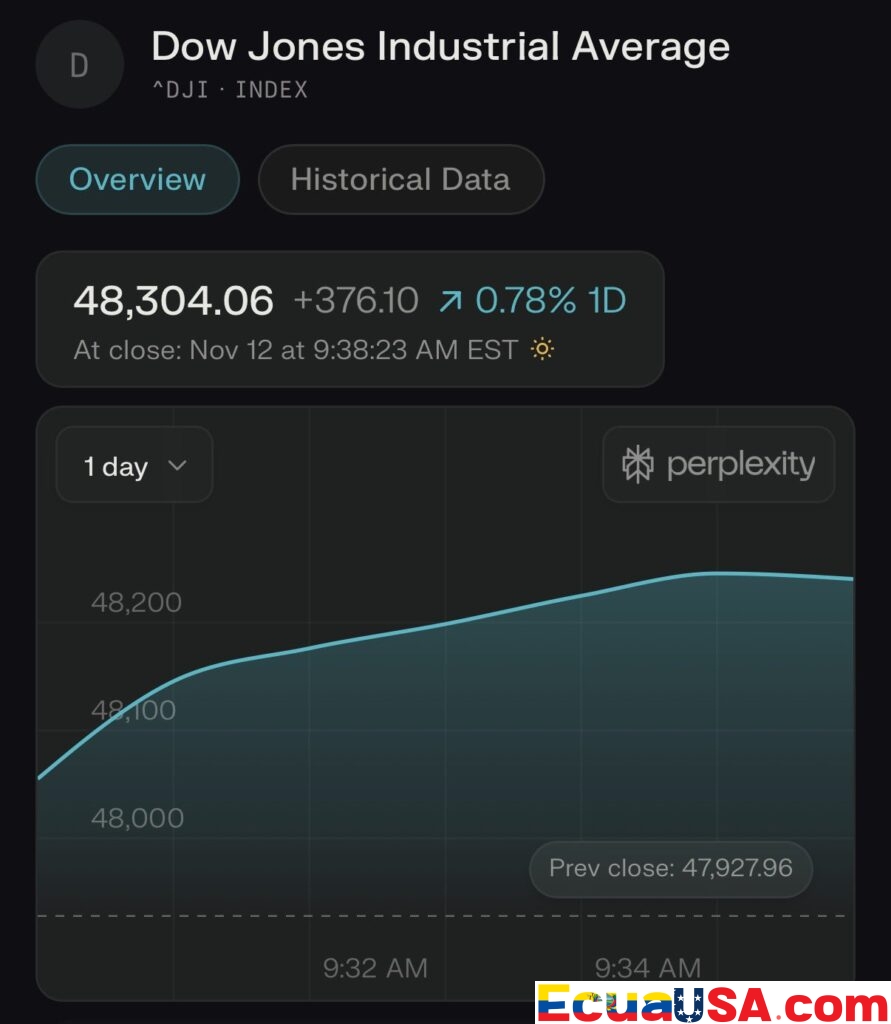The image size is (891, 1024).
Task: Click the ^DJI · INDEX ticker label
Action: pos(229,90)
